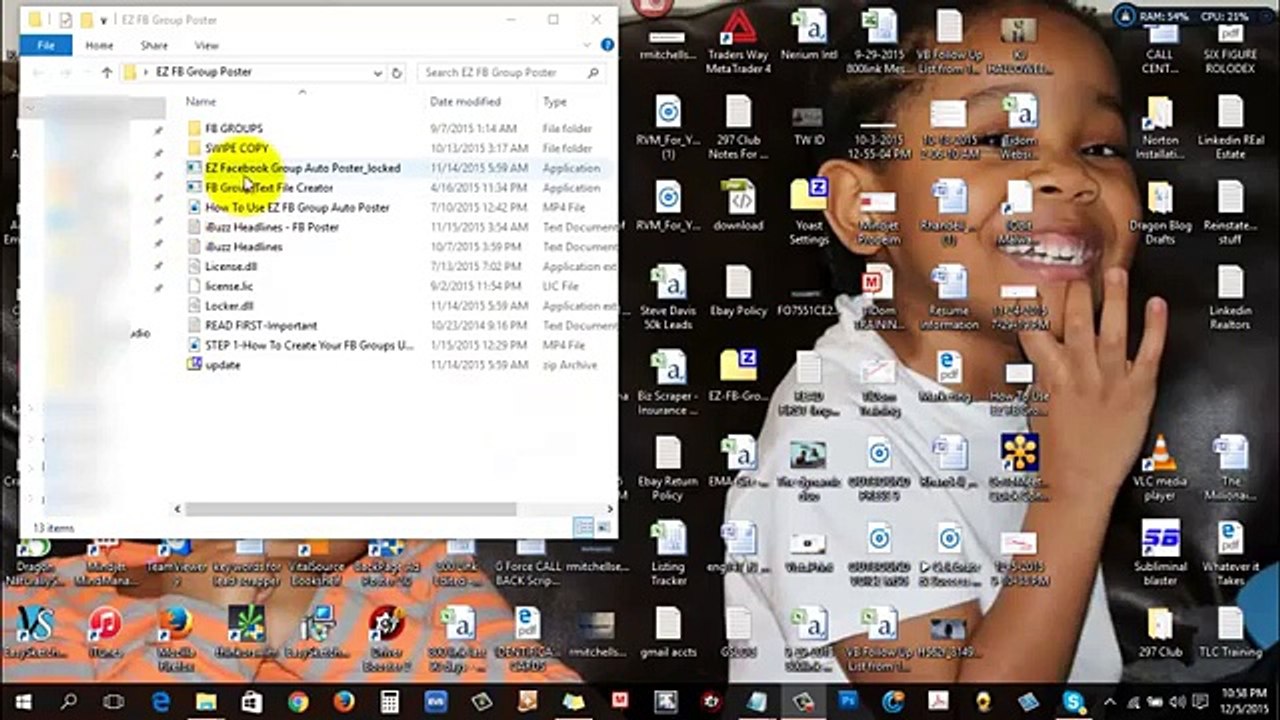Screen dimensions: 1280x720
Task: Open Task View on the taskbar
Action: pos(114,702)
